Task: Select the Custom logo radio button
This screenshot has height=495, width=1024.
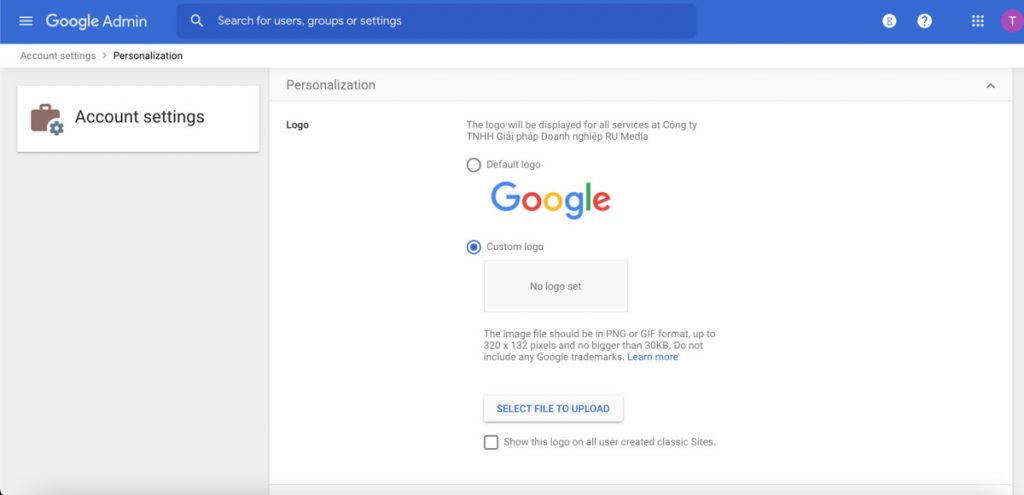Action: (473, 248)
